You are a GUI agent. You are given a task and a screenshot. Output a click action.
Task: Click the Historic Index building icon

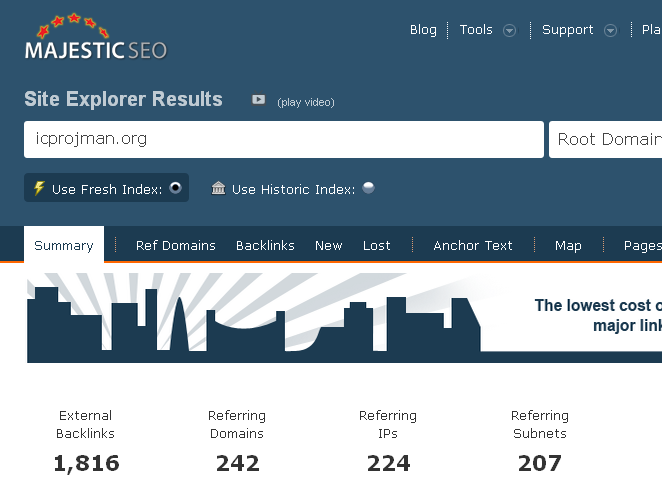point(218,188)
